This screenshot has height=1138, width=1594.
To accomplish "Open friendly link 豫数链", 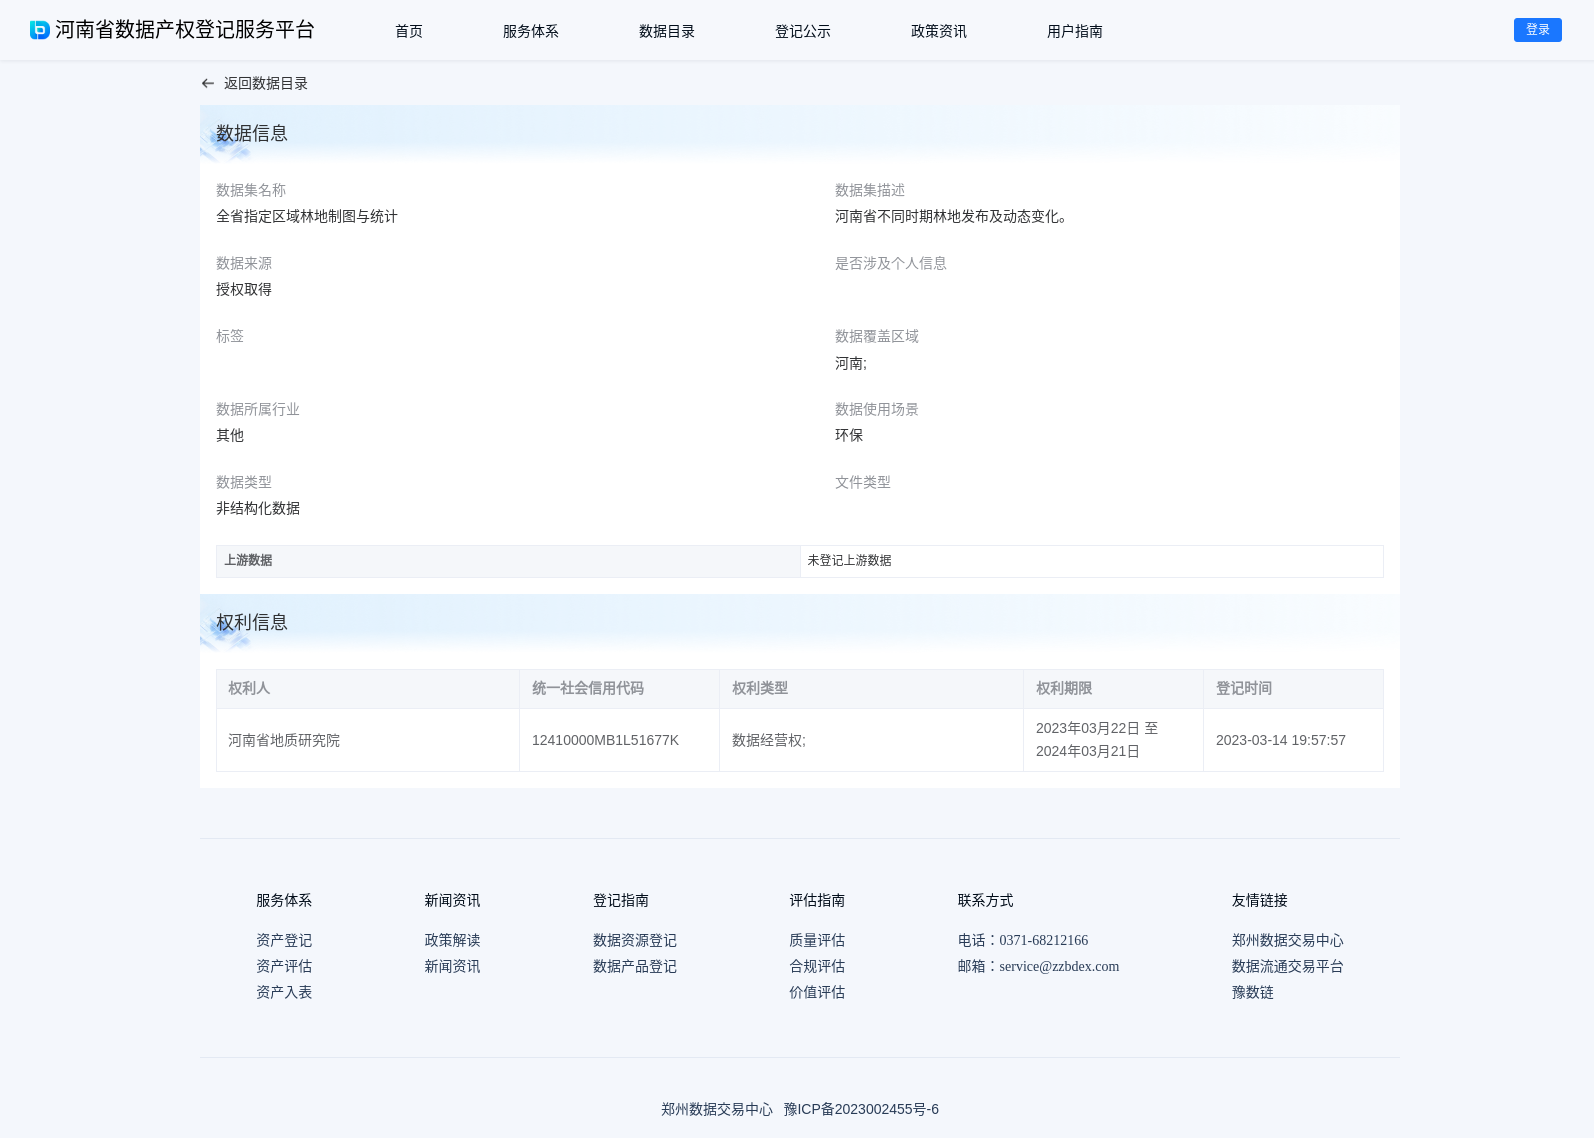I will (x=1253, y=992).
